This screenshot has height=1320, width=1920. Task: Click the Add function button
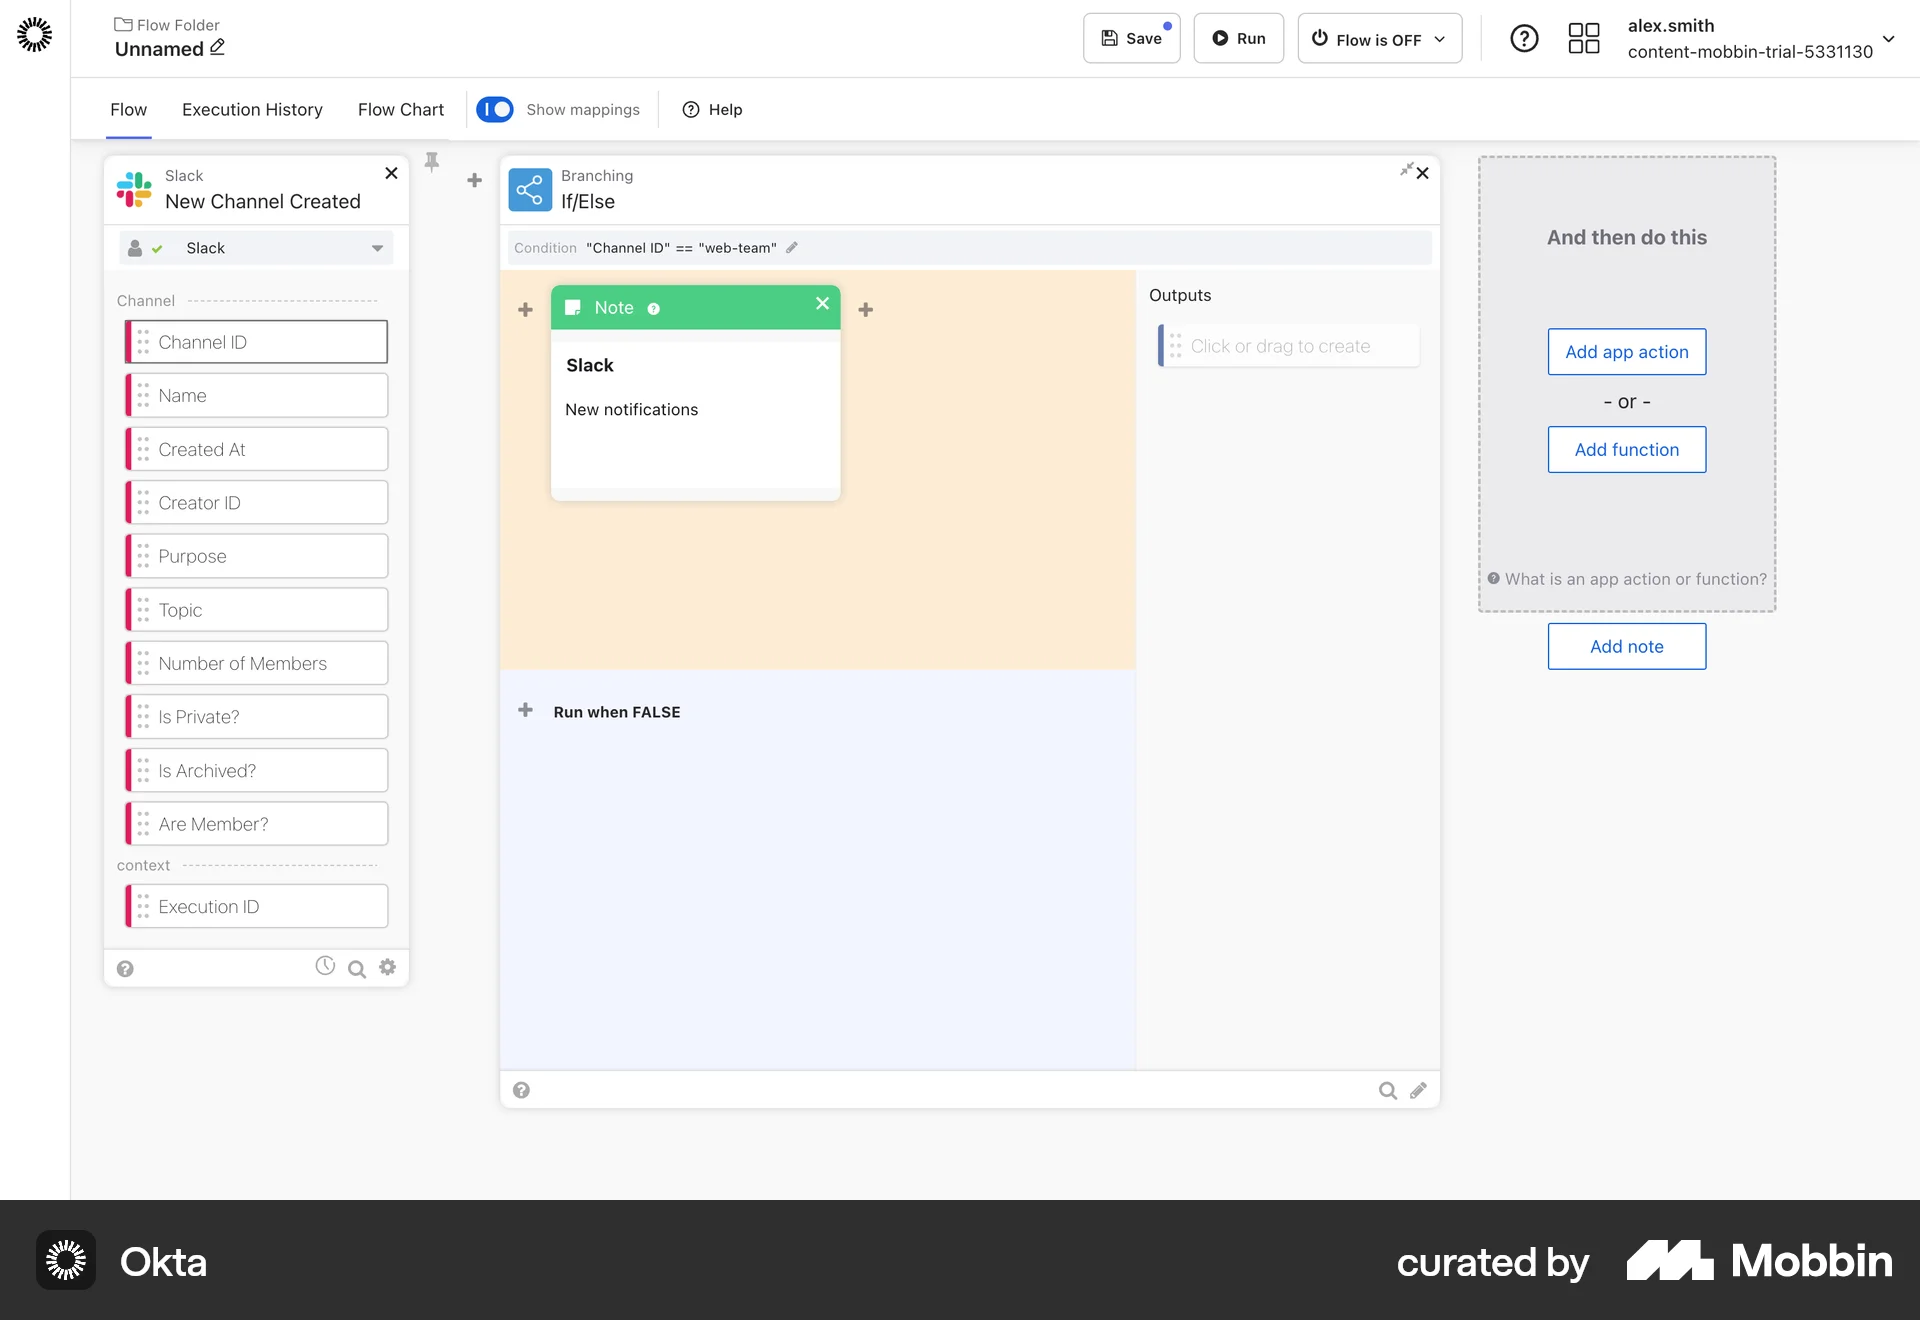click(1626, 449)
